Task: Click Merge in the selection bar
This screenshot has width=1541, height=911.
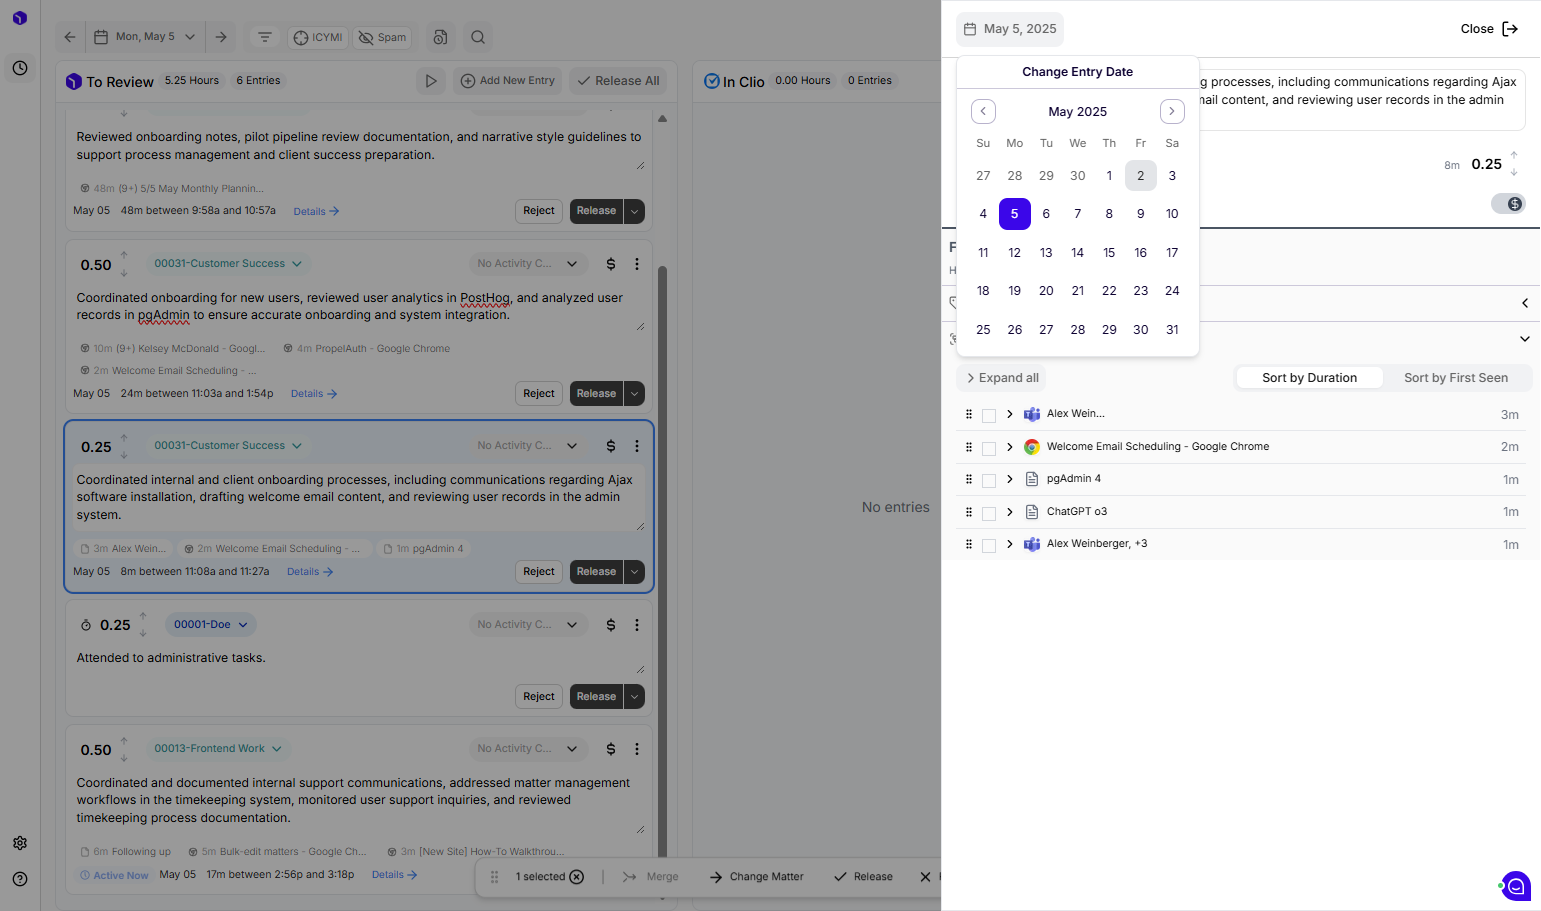Action: tap(651, 877)
